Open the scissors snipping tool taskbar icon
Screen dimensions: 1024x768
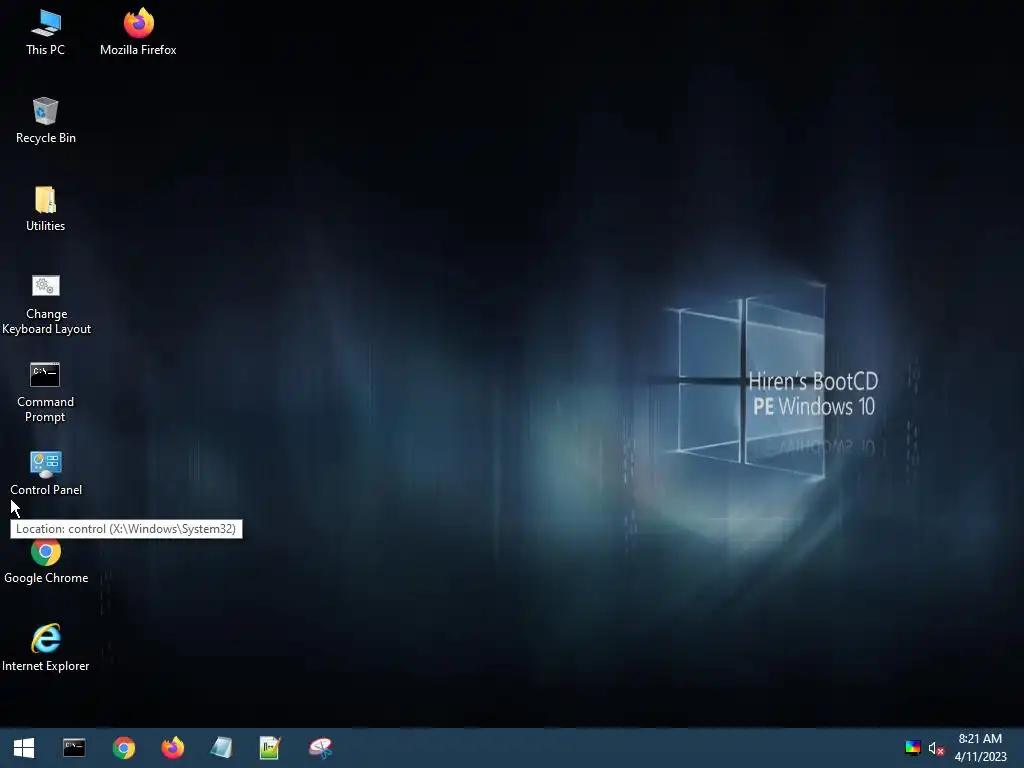pyautogui.click(x=320, y=748)
